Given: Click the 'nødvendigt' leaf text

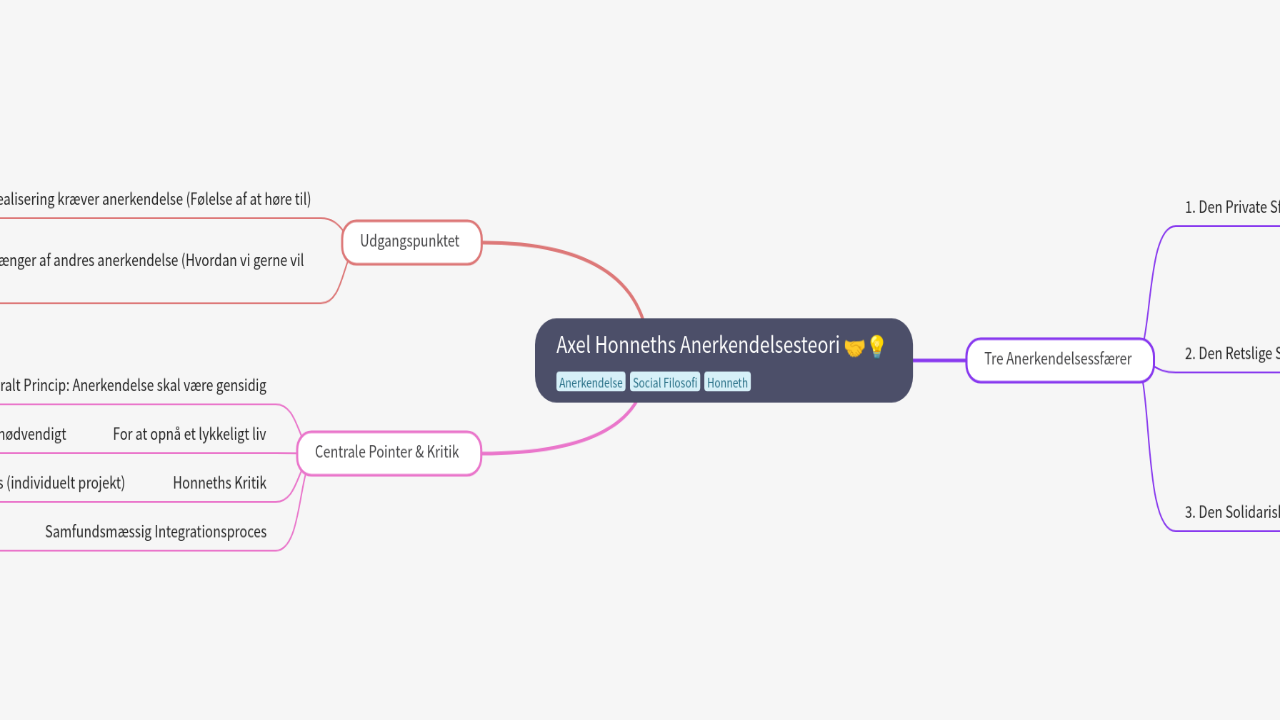Looking at the screenshot, I should [x=33, y=434].
